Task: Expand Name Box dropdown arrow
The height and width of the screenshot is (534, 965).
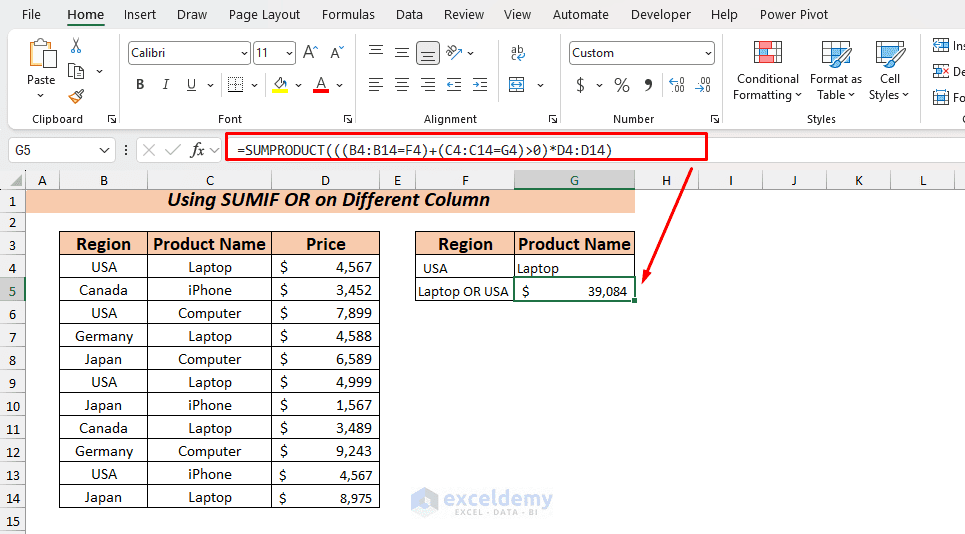Action: 104,150
